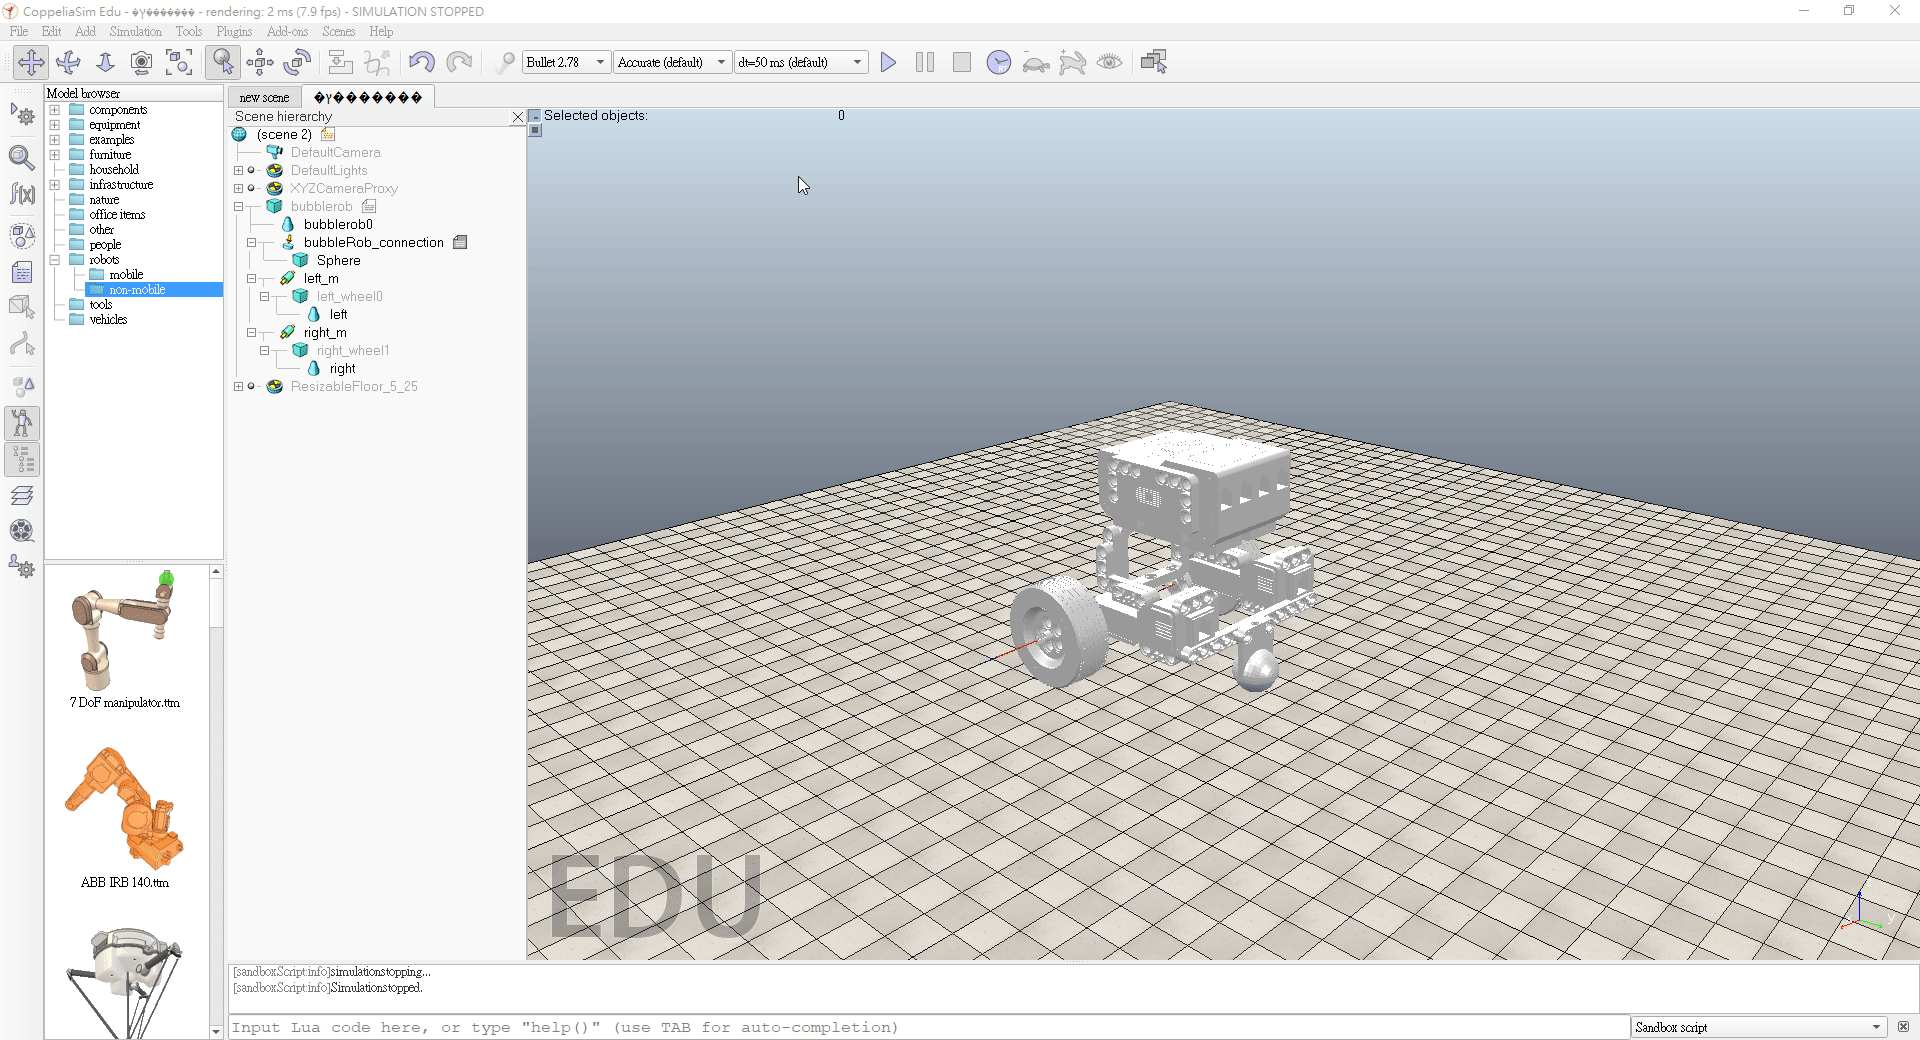Open user settings sidebar icon
Image resolution: width=1920 pixels, height=1040 pixels.
pyautogui.click(x=22, y=568)
